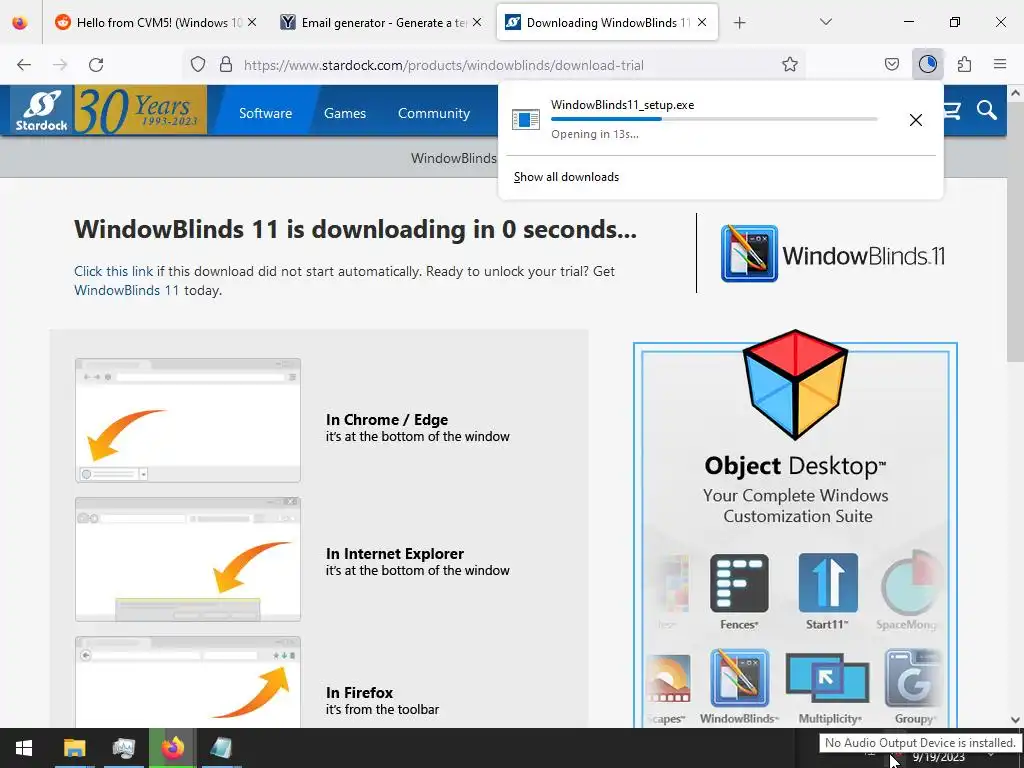1024x768 pixels.
Task: Open the Games menu
Action: click(345, 113)
